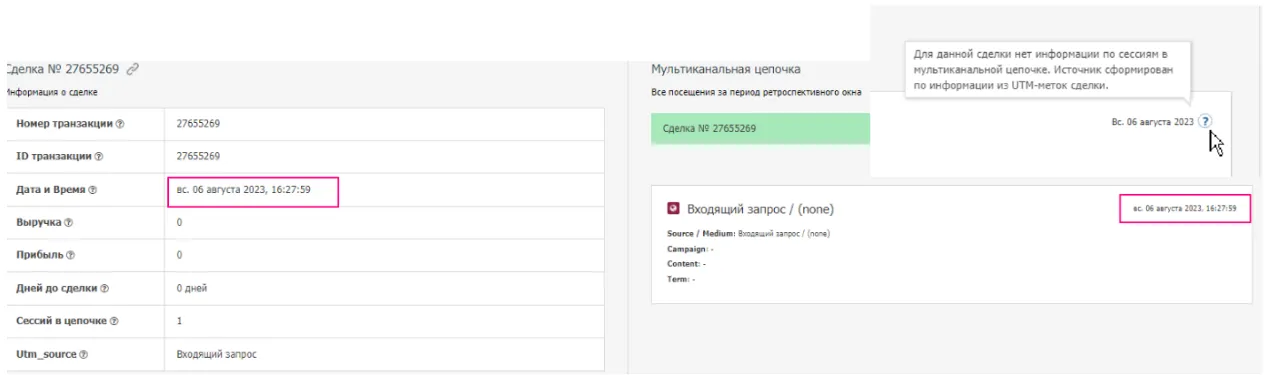The height and width of the screenshot is (375, 1265).
Task: Click the date value вс. 06 августа 2023, 16:27:59 in table
Action: click(243, 190)
